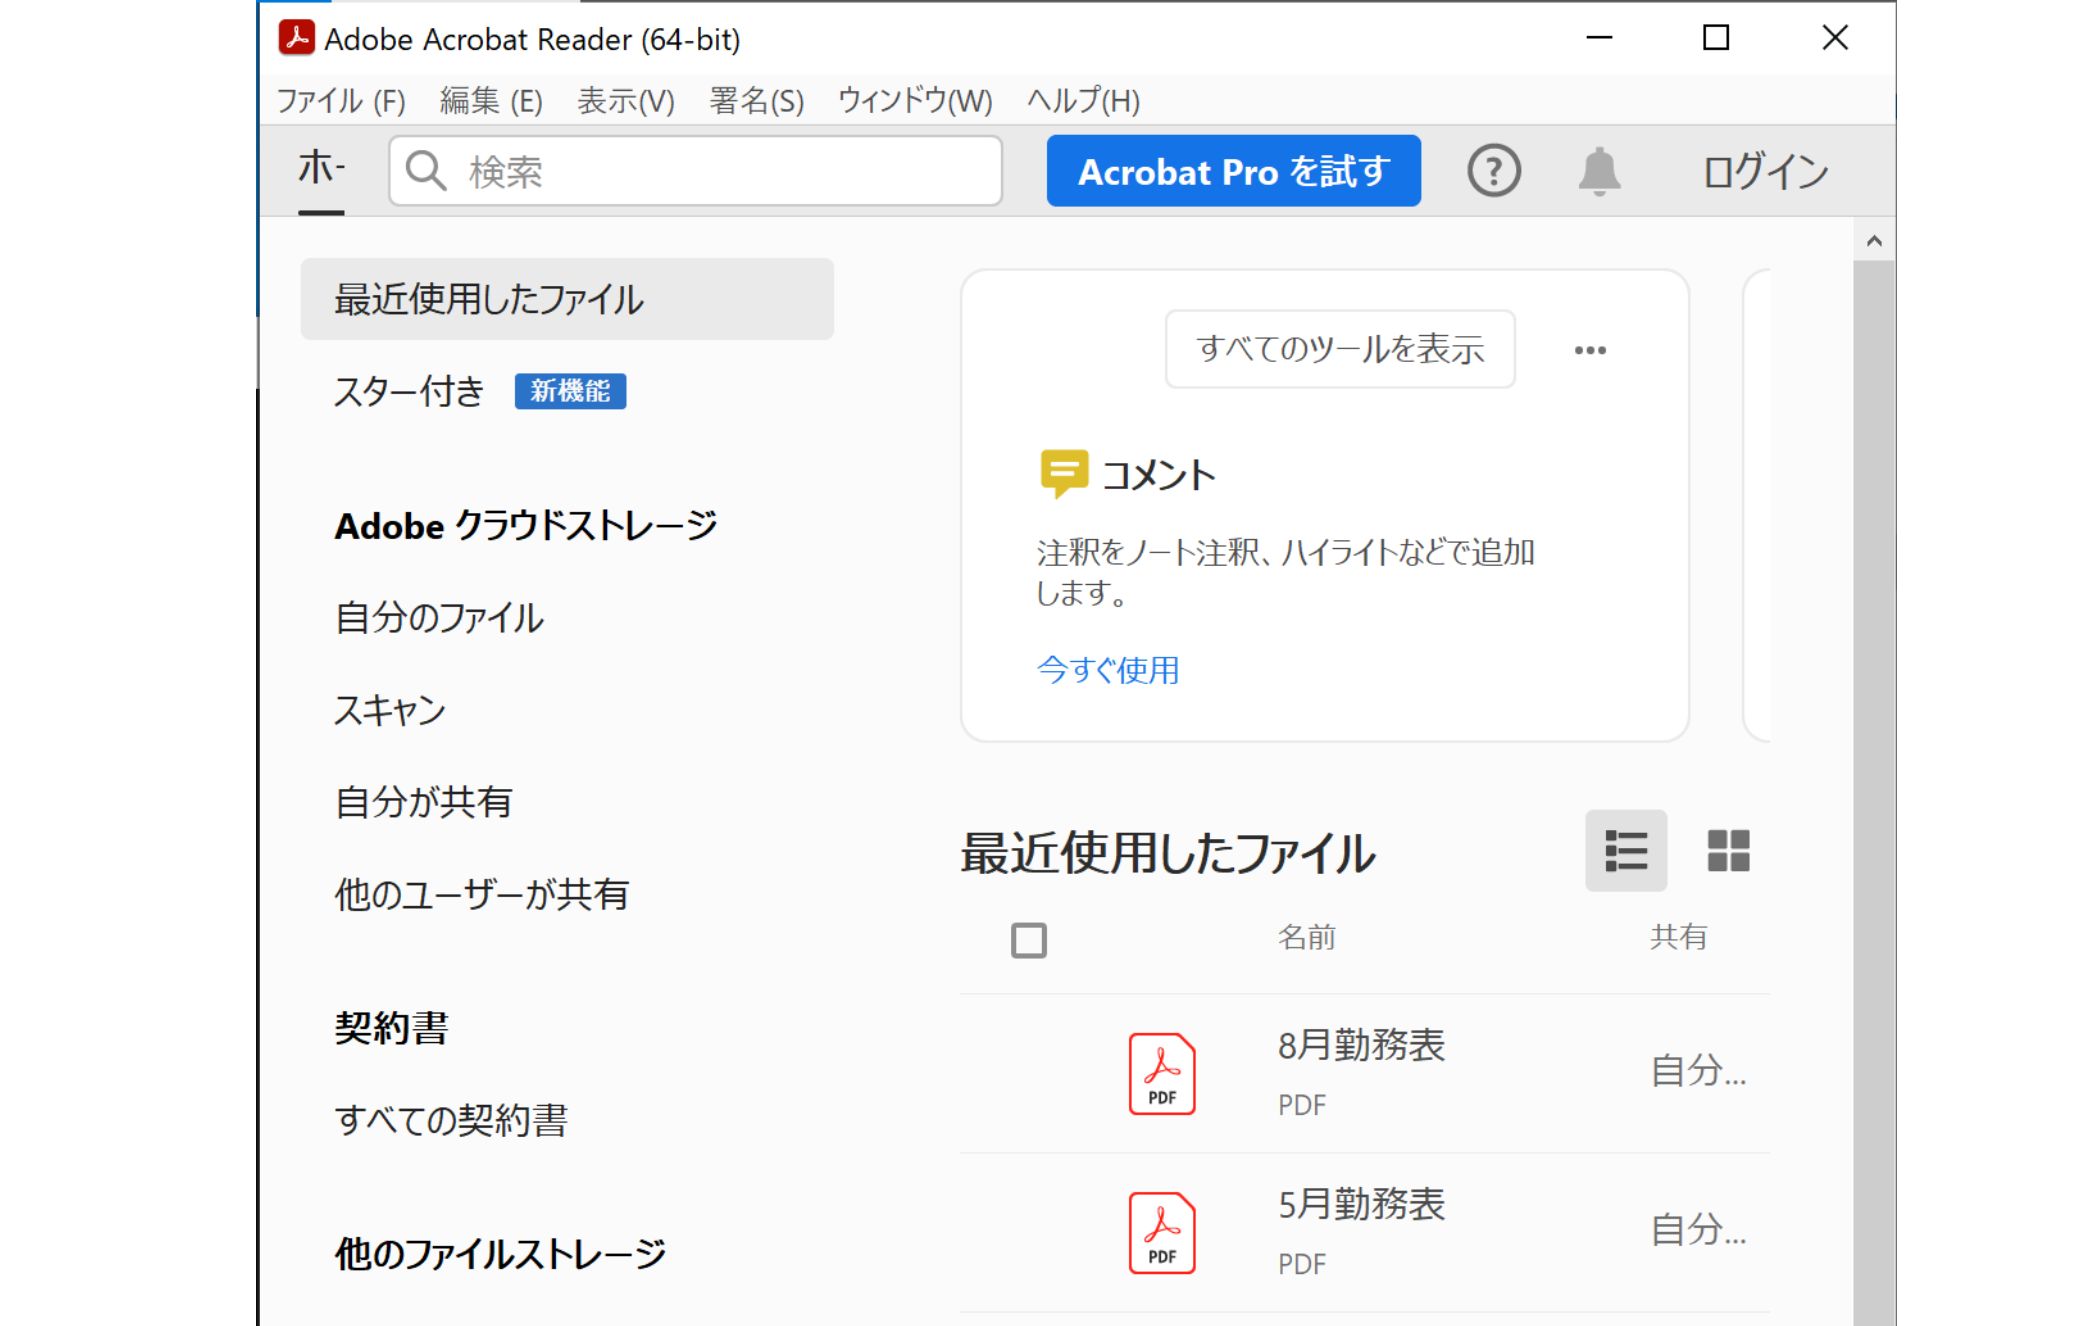Click inside the 検索 search field
This screenshot has height=1326, width=2100.
click(x=696, y=171)
